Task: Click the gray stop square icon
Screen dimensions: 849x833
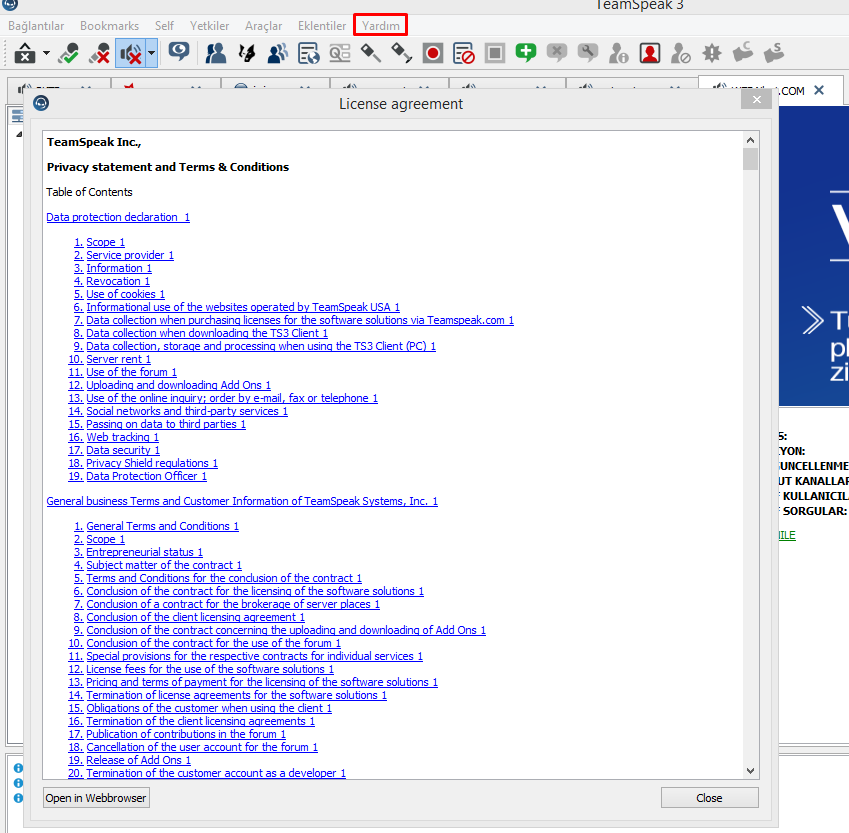Action: point(494,53)
